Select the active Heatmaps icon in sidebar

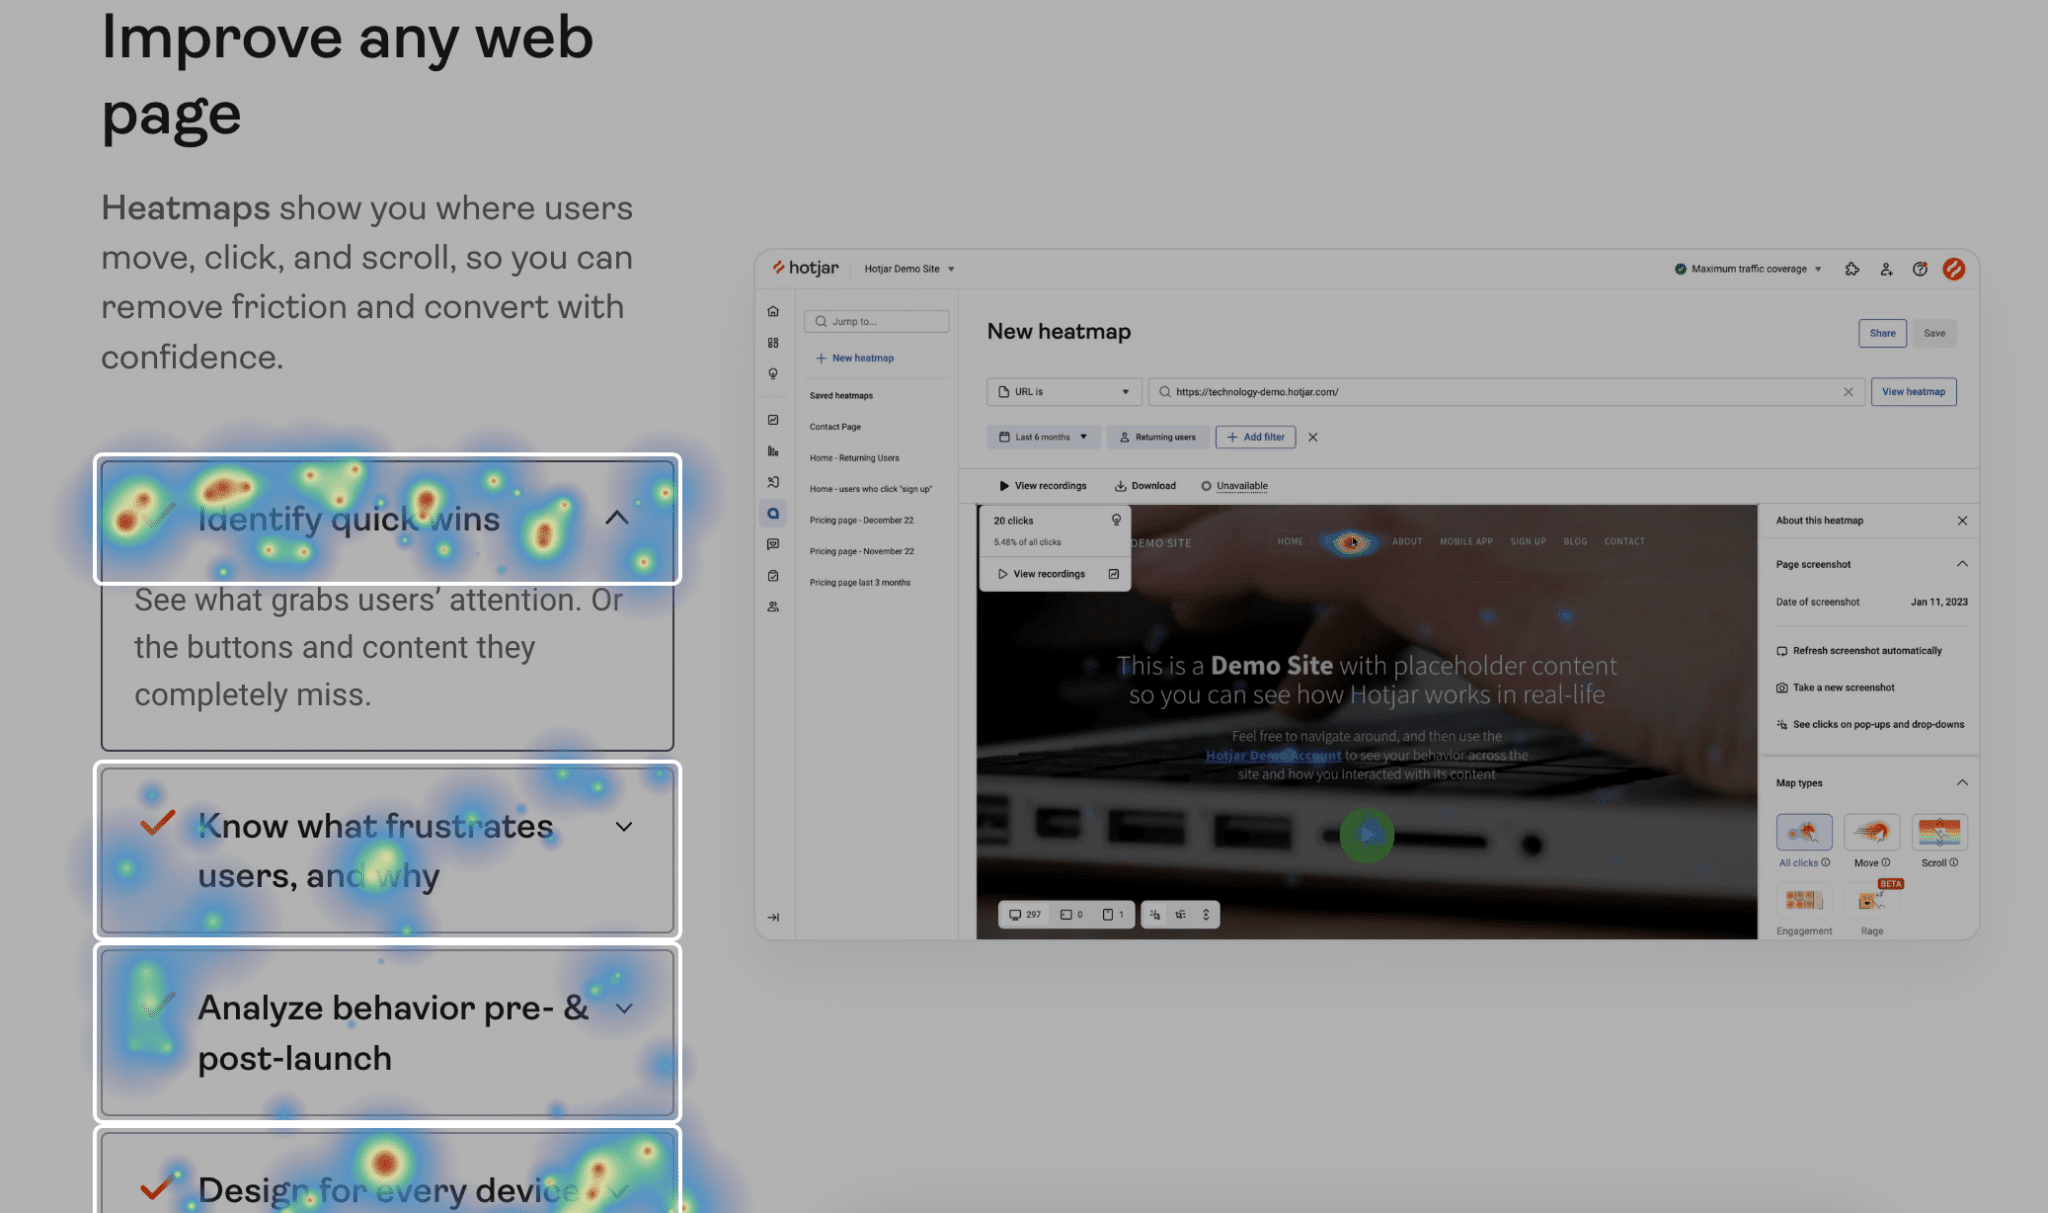tap(773, 514)
